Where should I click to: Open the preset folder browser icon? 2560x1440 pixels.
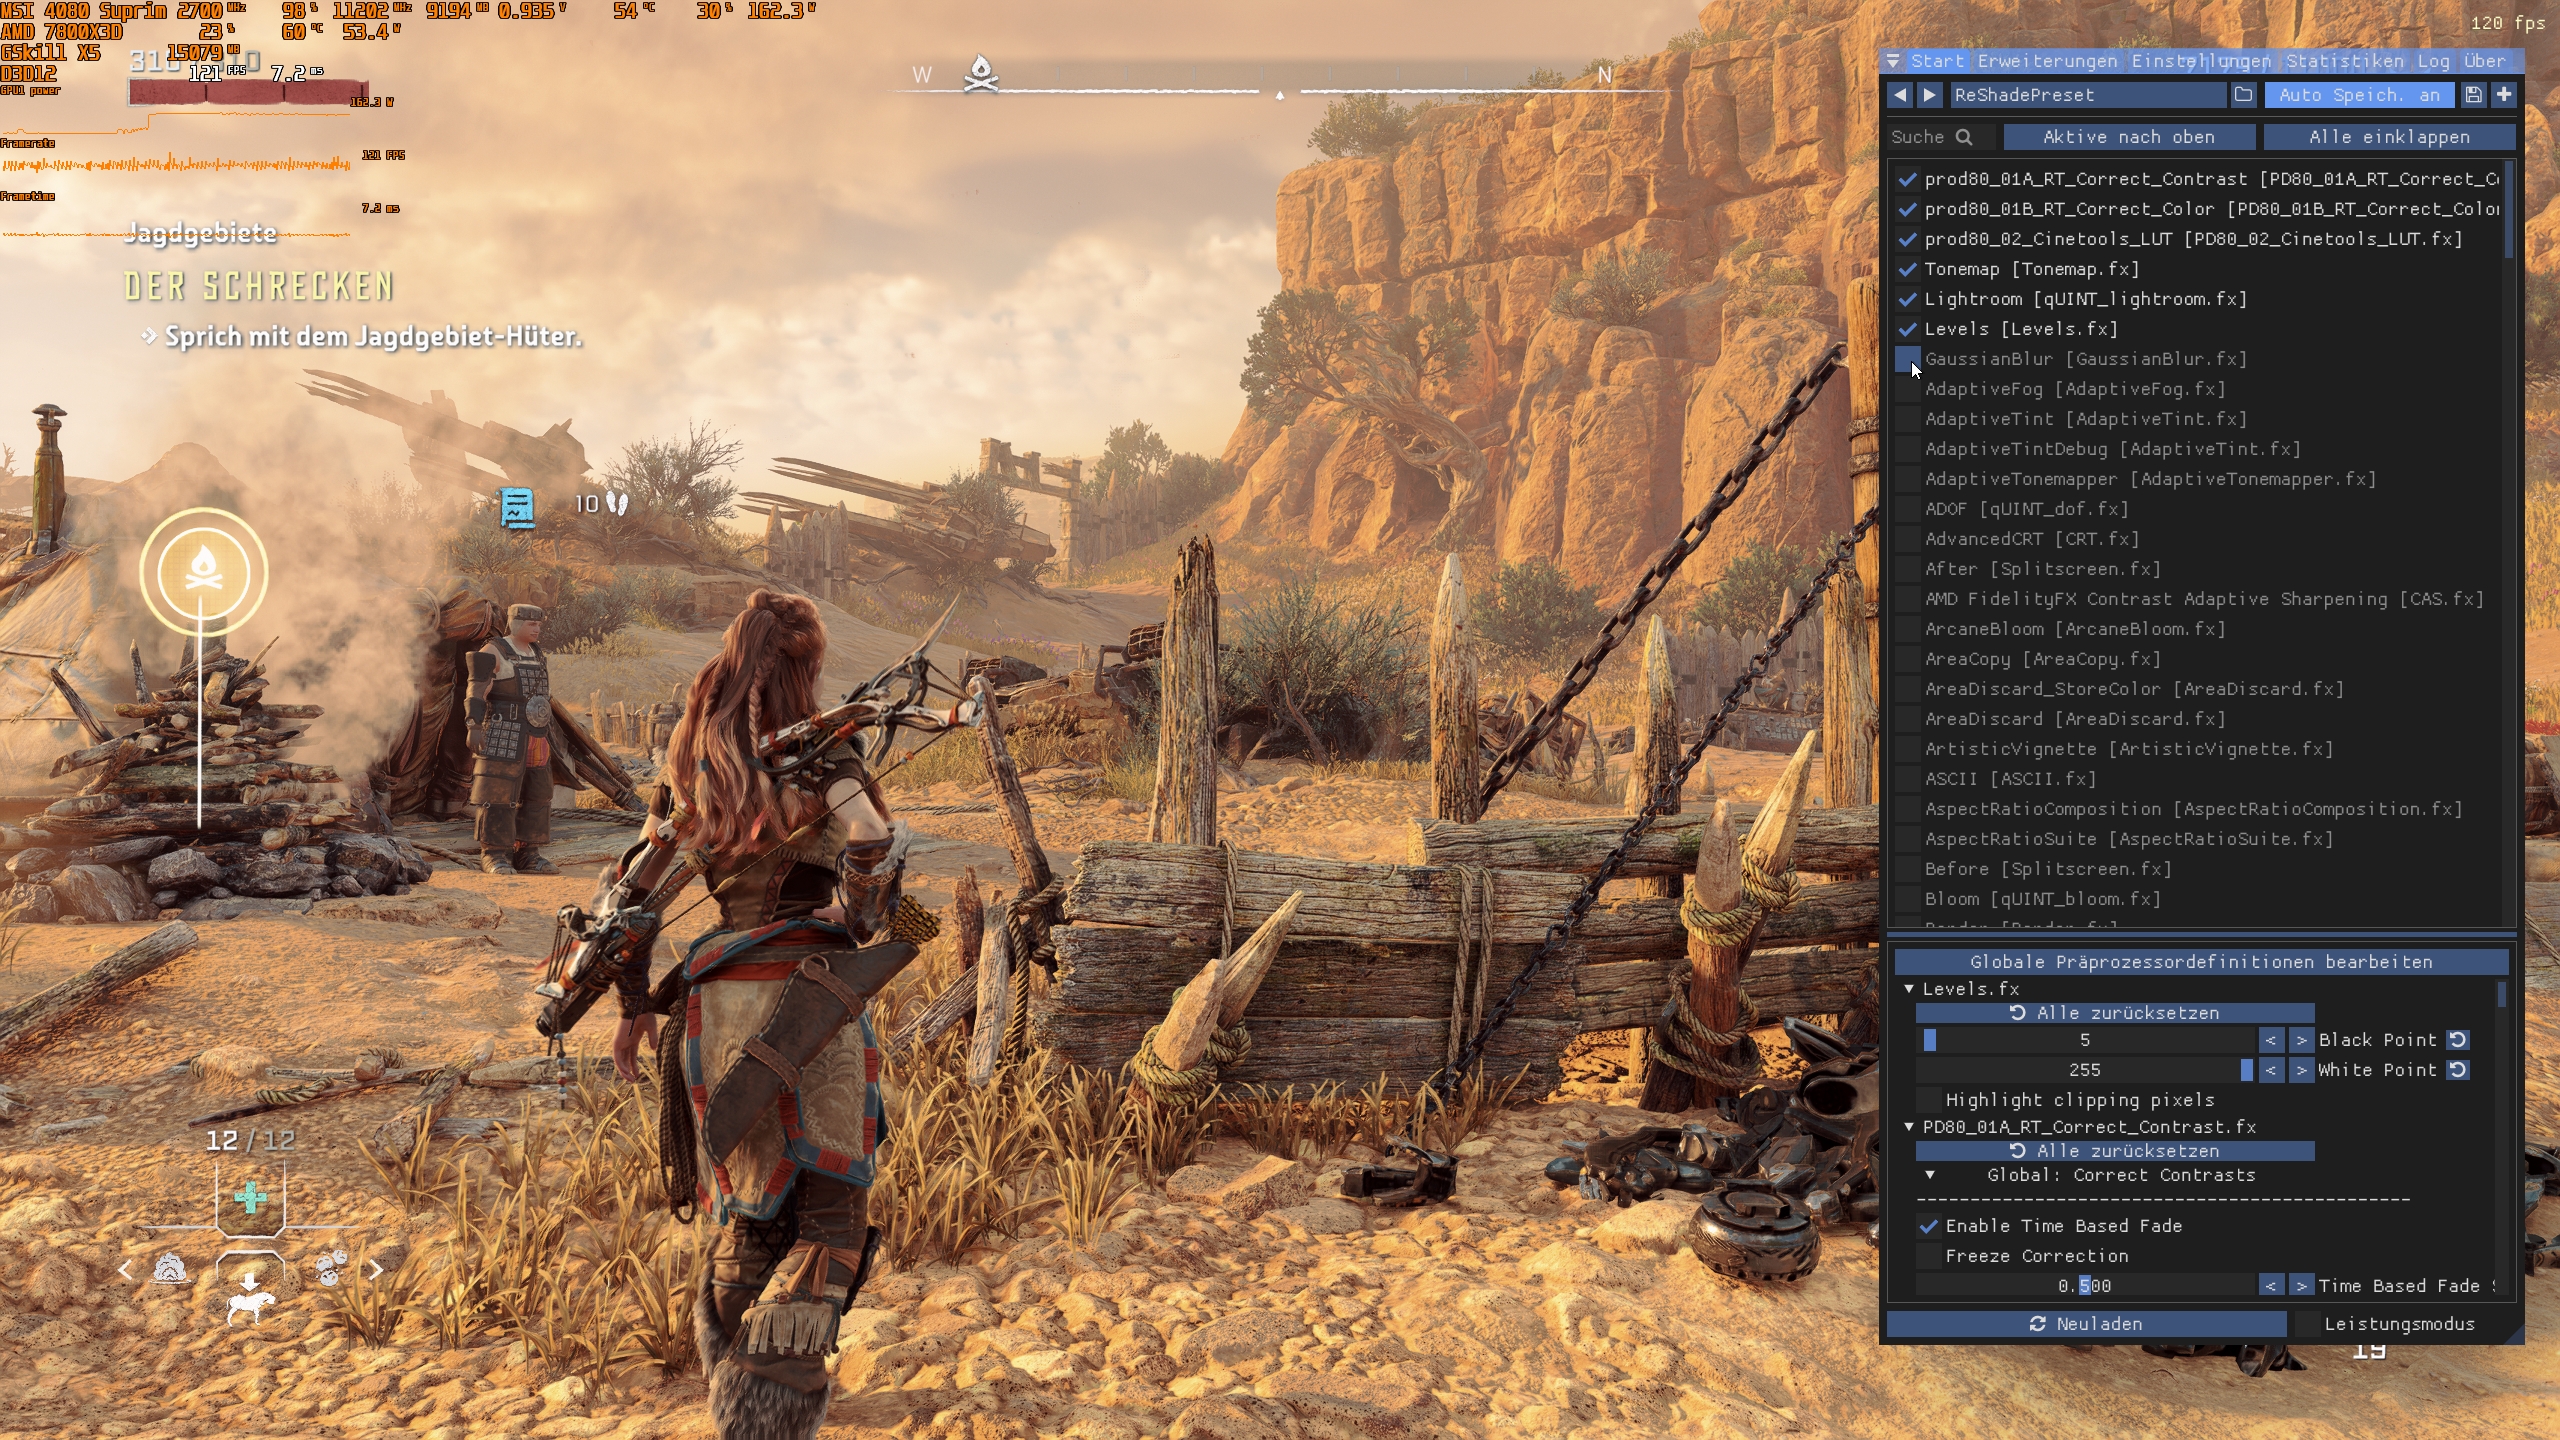tap(2243, 95)
